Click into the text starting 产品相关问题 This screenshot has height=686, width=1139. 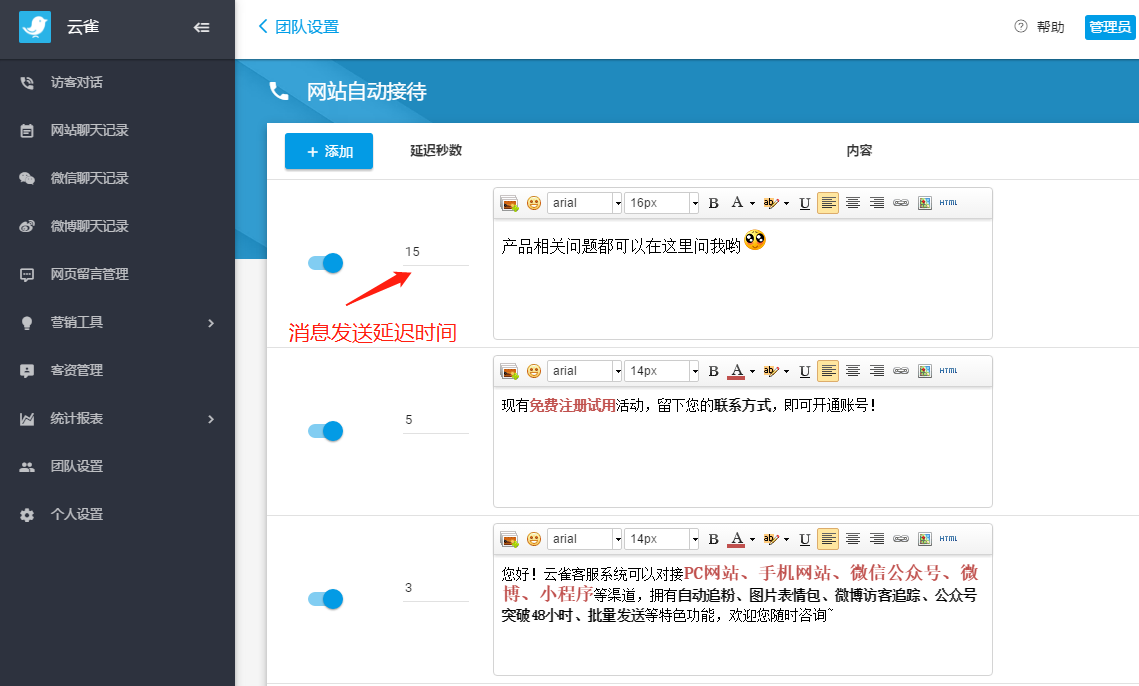621,246
